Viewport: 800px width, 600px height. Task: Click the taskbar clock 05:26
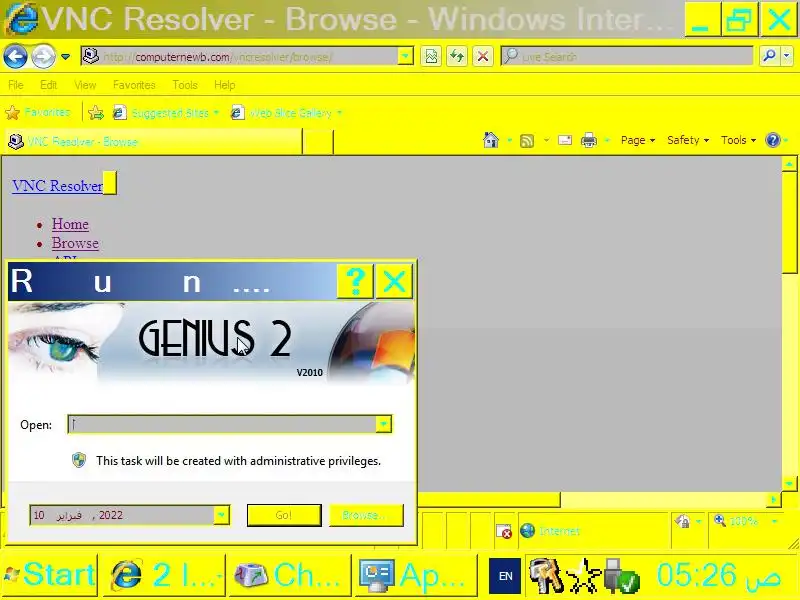pyautogui.click(x=718, y=576)
